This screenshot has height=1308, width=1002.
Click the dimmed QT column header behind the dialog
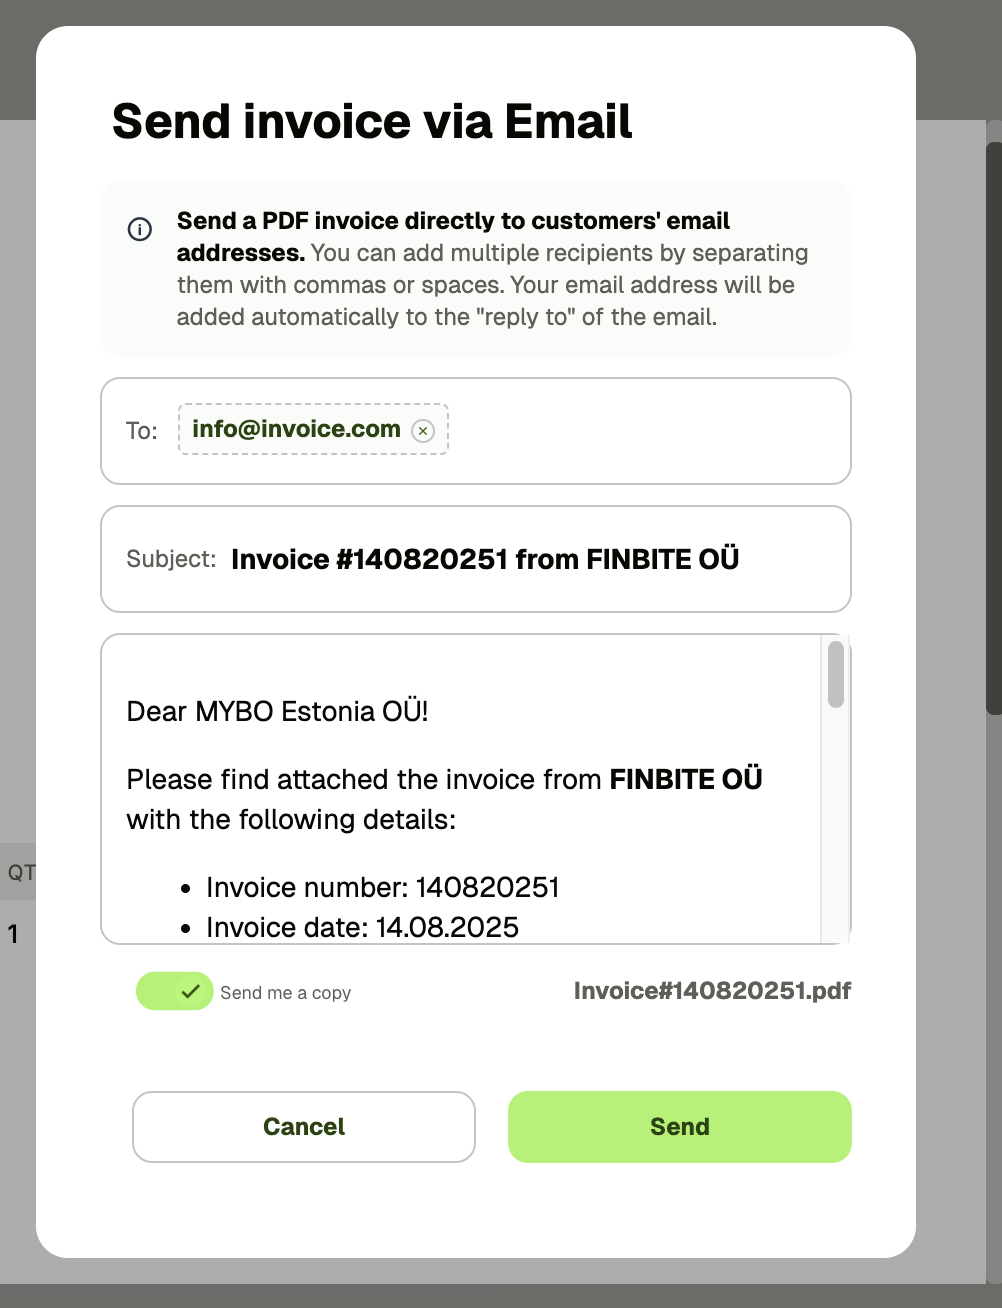[20, 872]
